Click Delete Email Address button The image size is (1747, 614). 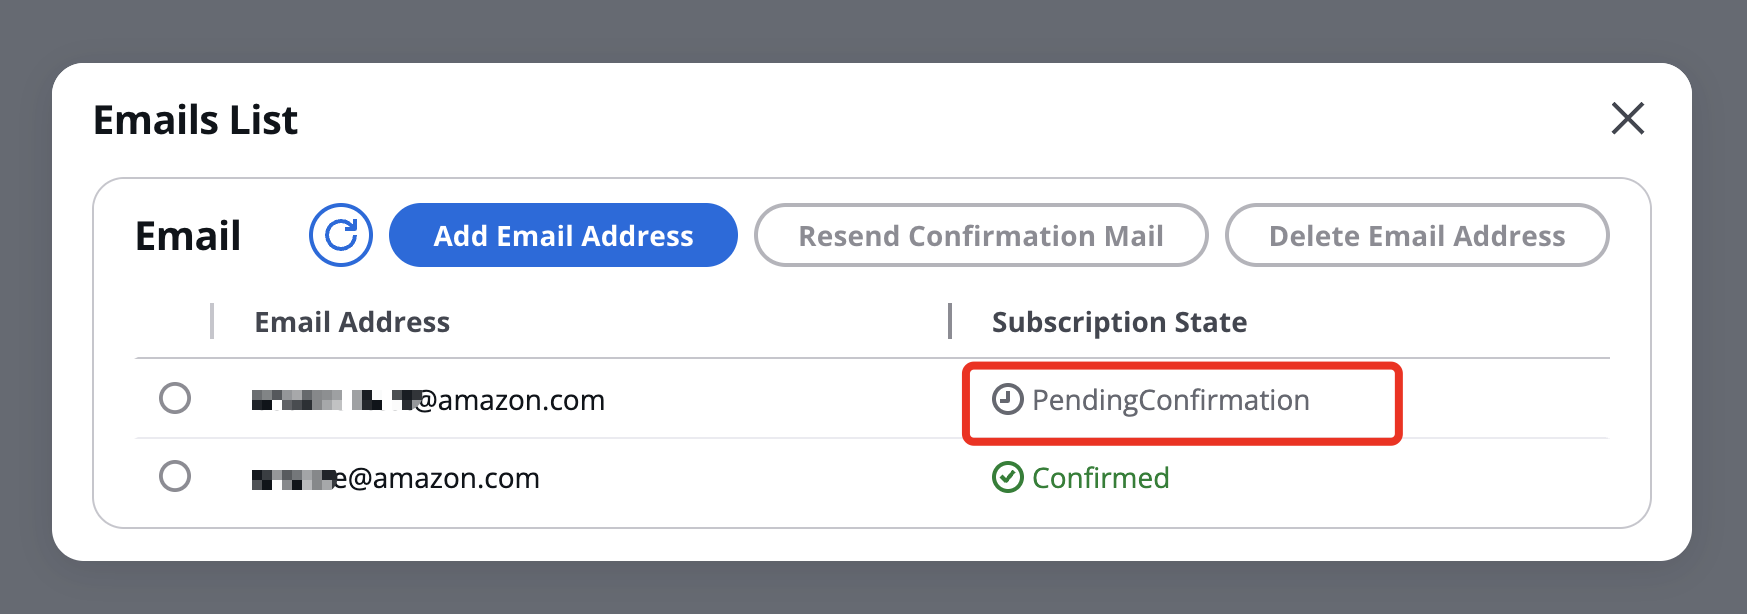click(x=1417, y=235)
